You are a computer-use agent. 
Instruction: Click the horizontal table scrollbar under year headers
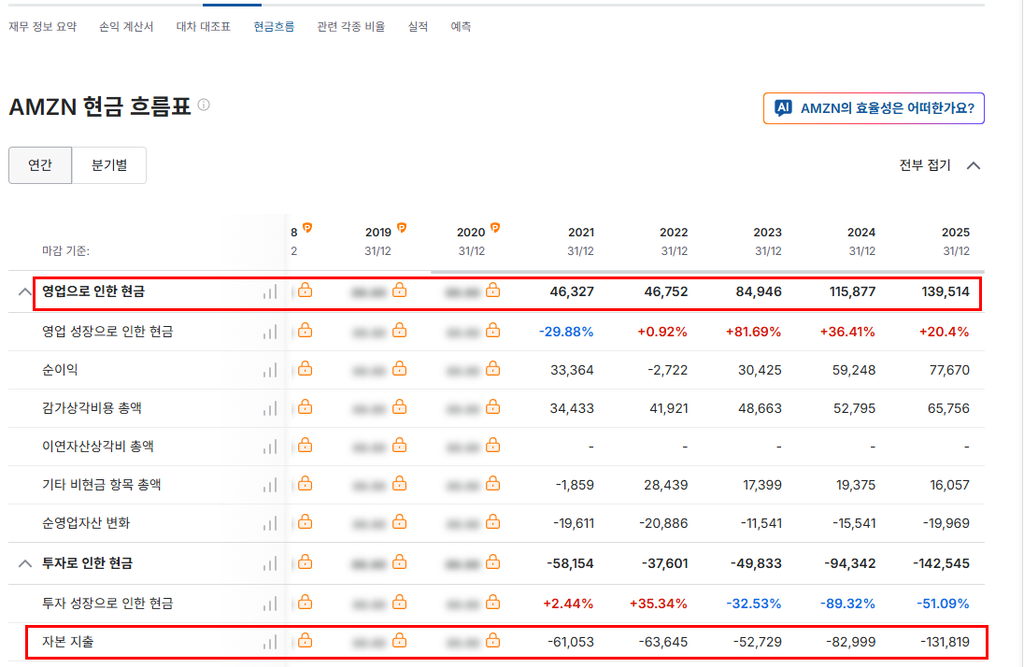(707, 271)
